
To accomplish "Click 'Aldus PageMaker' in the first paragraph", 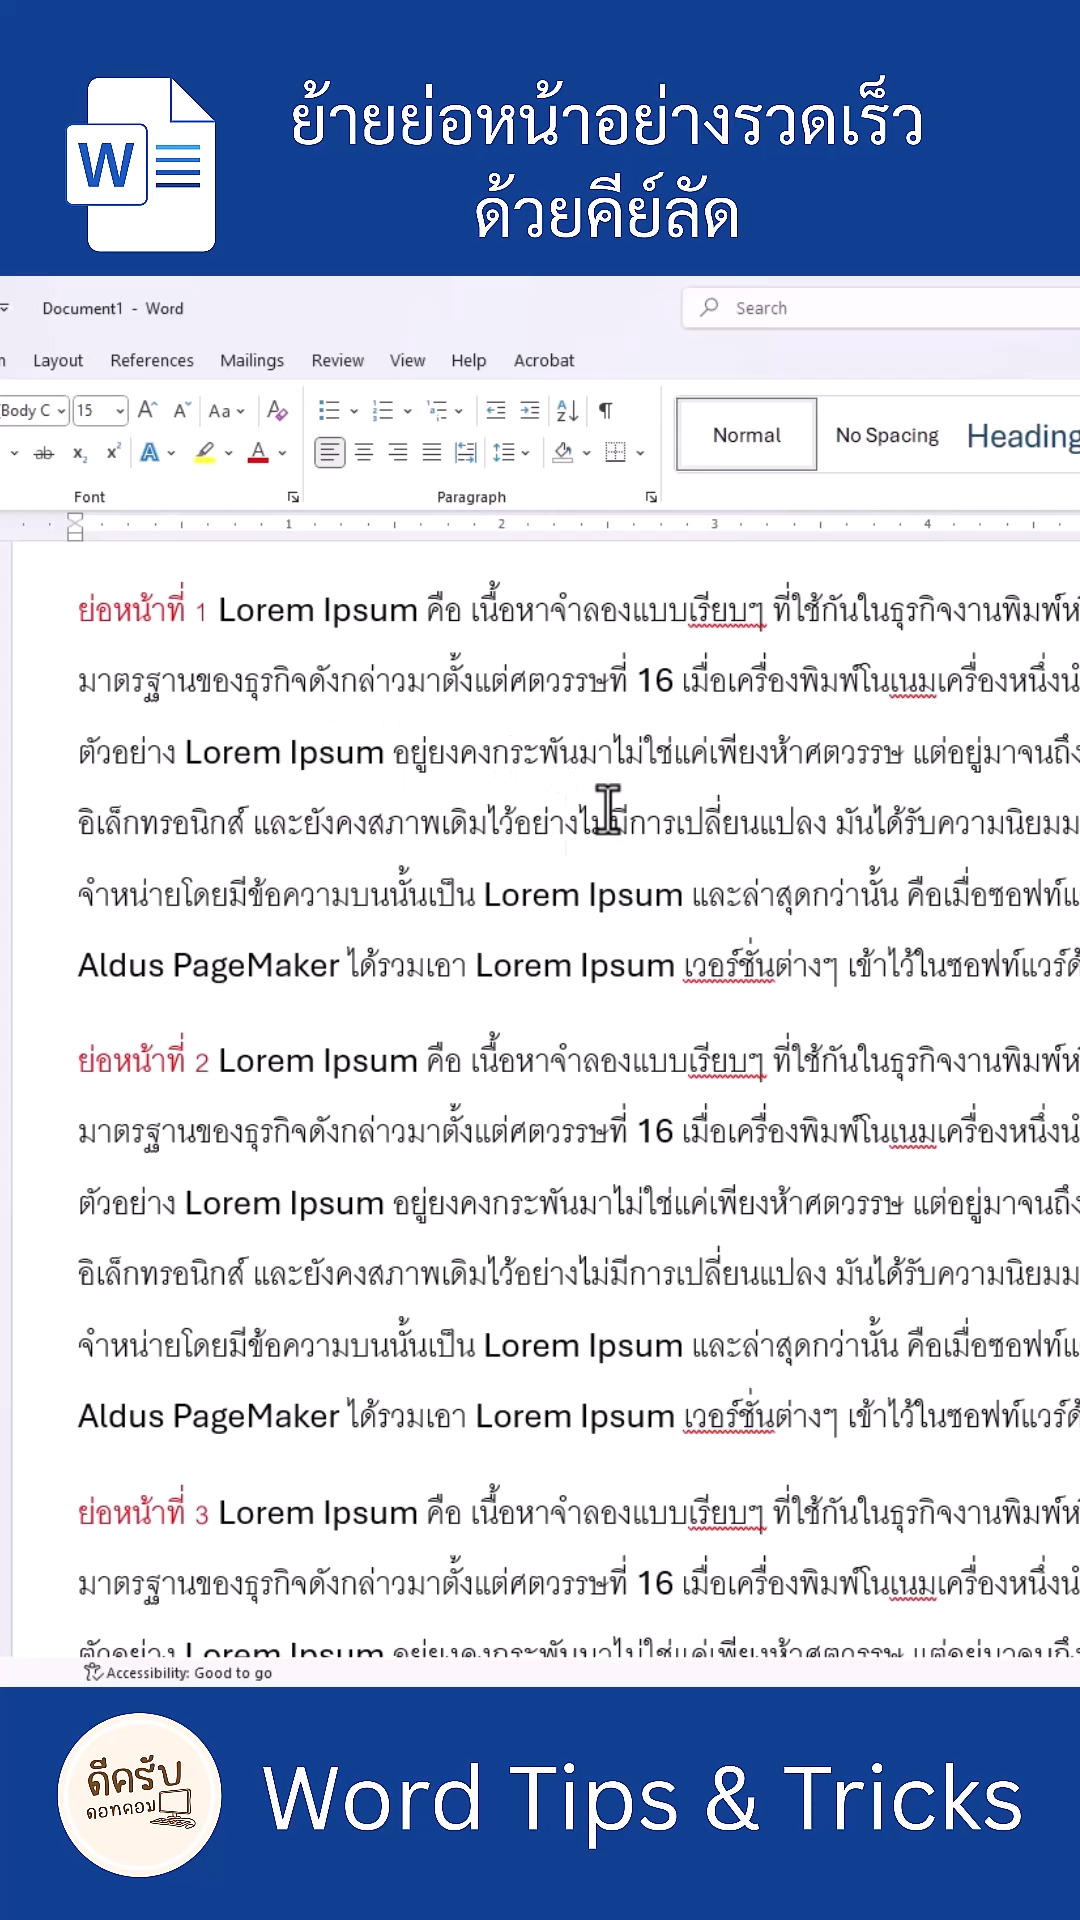I will click(x=209, y=966).
